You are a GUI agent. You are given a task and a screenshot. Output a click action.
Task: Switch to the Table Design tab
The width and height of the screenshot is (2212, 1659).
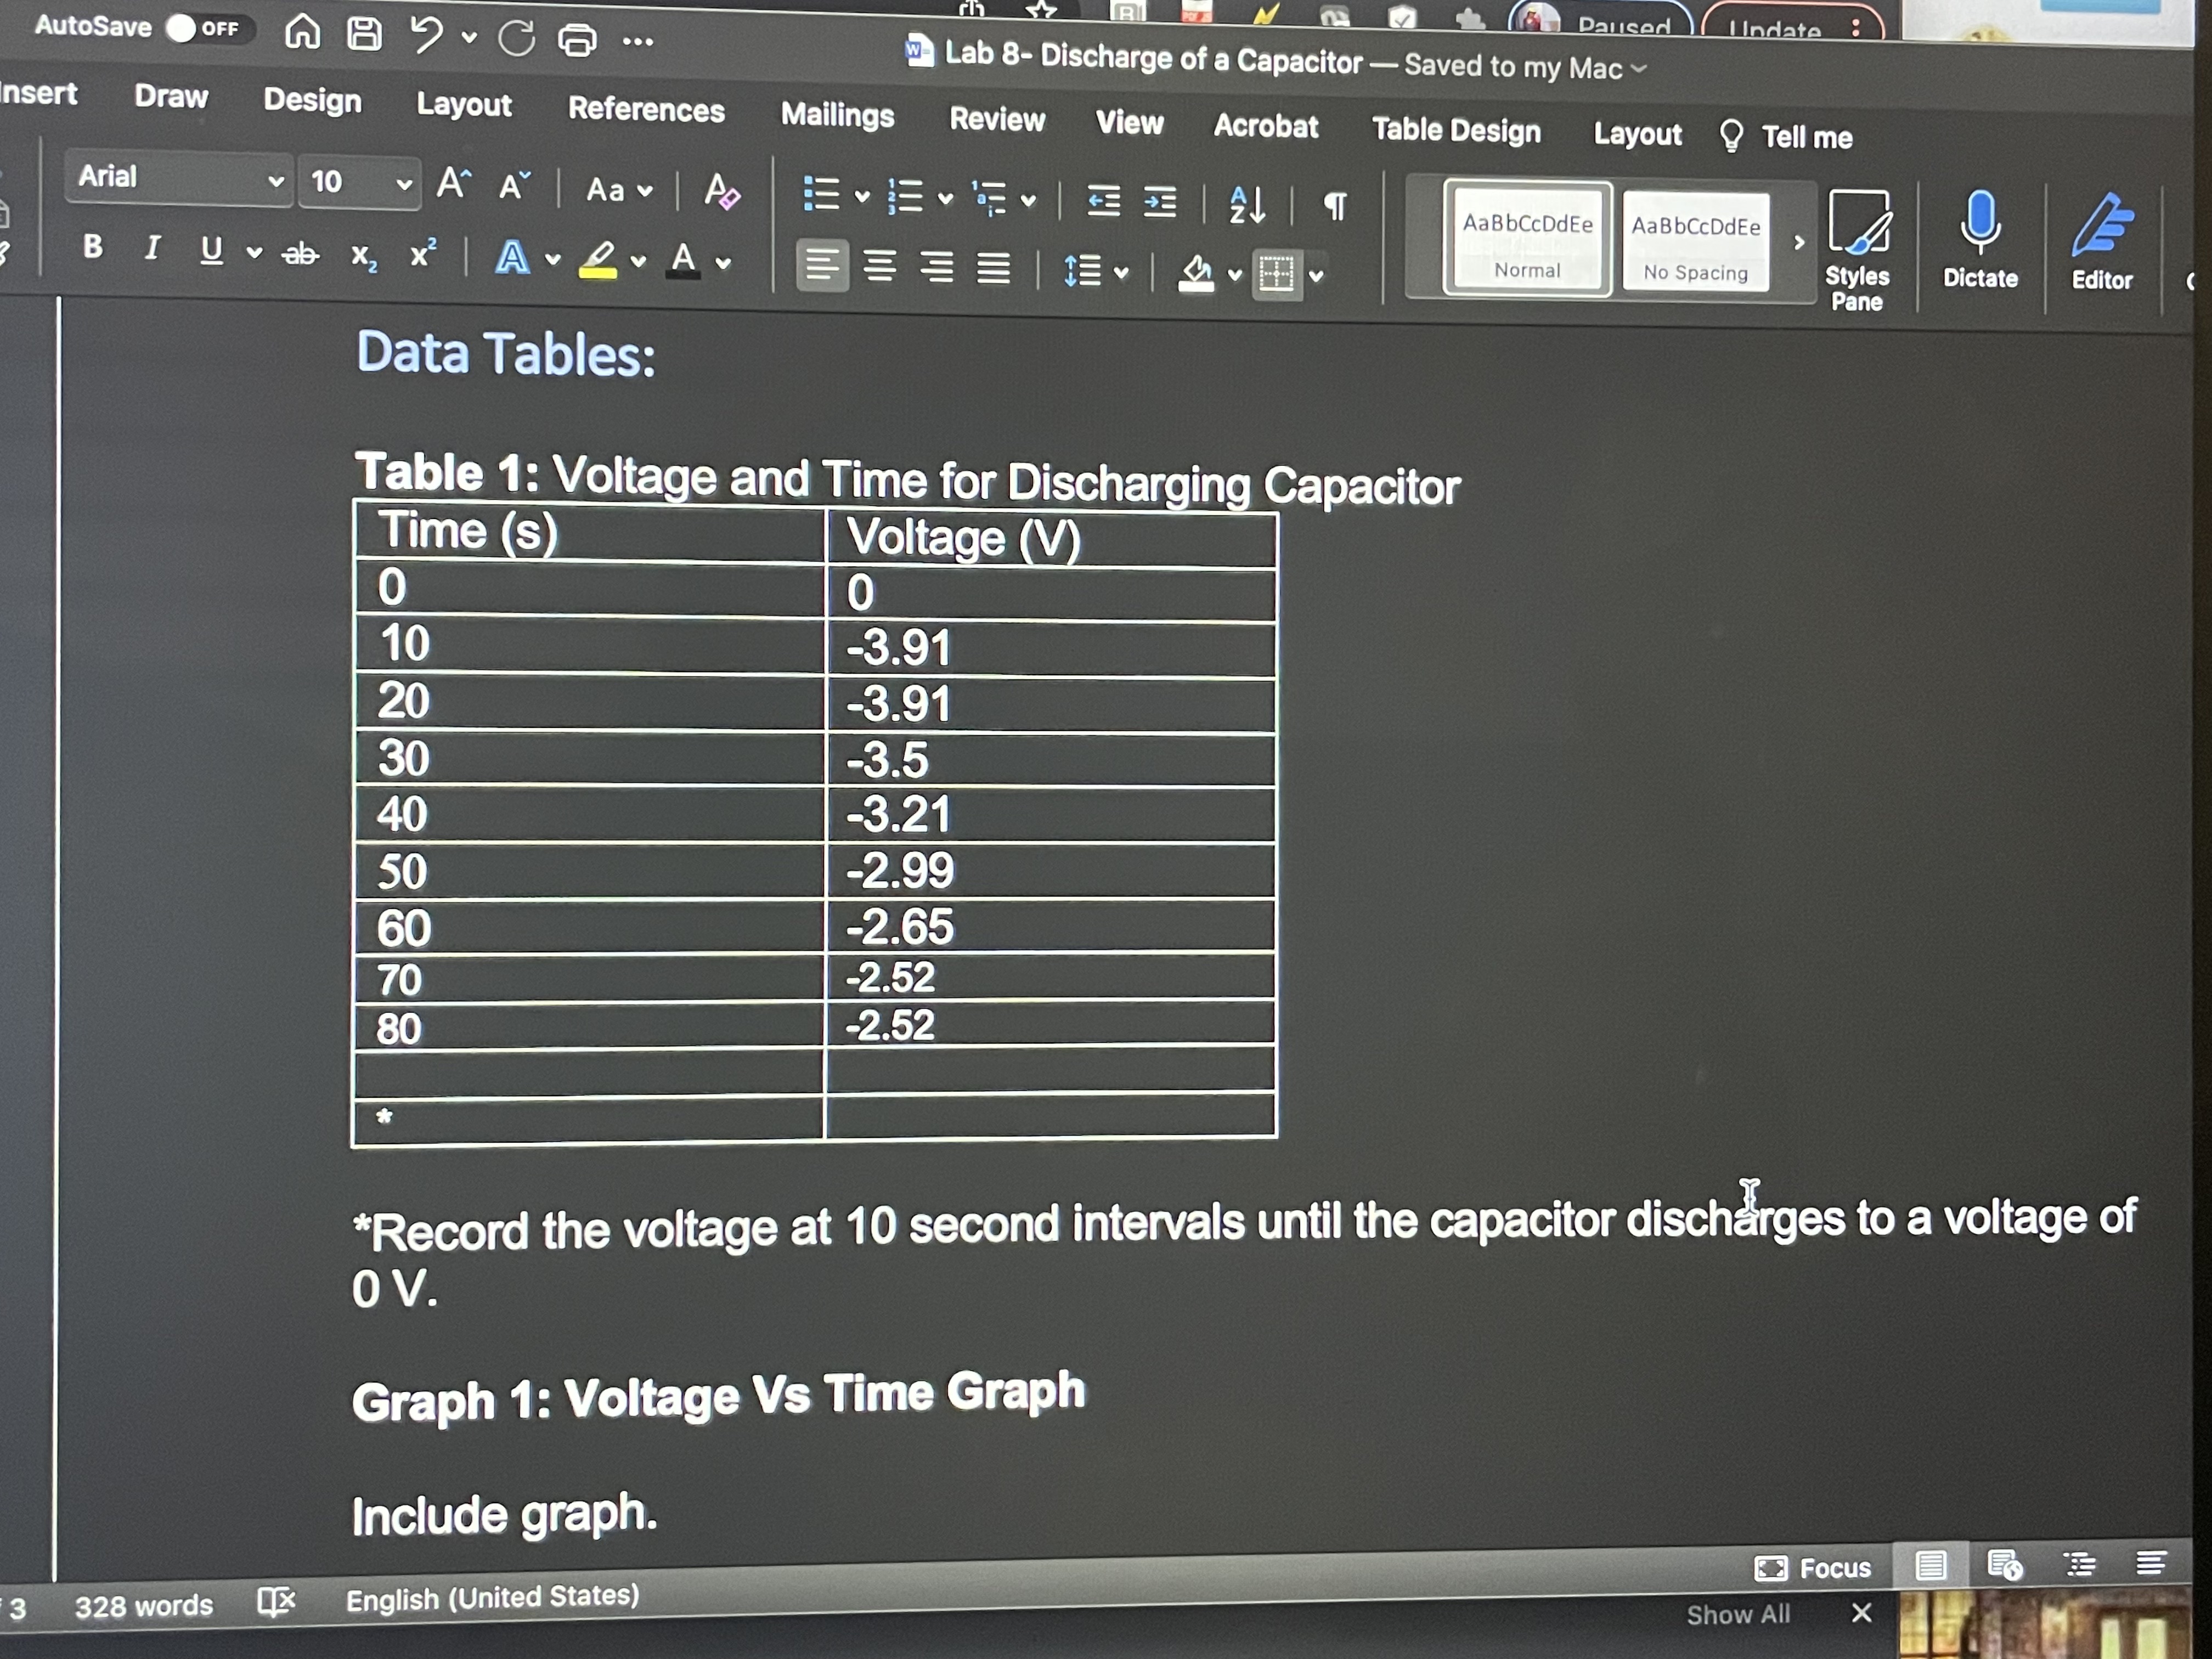1455,130
